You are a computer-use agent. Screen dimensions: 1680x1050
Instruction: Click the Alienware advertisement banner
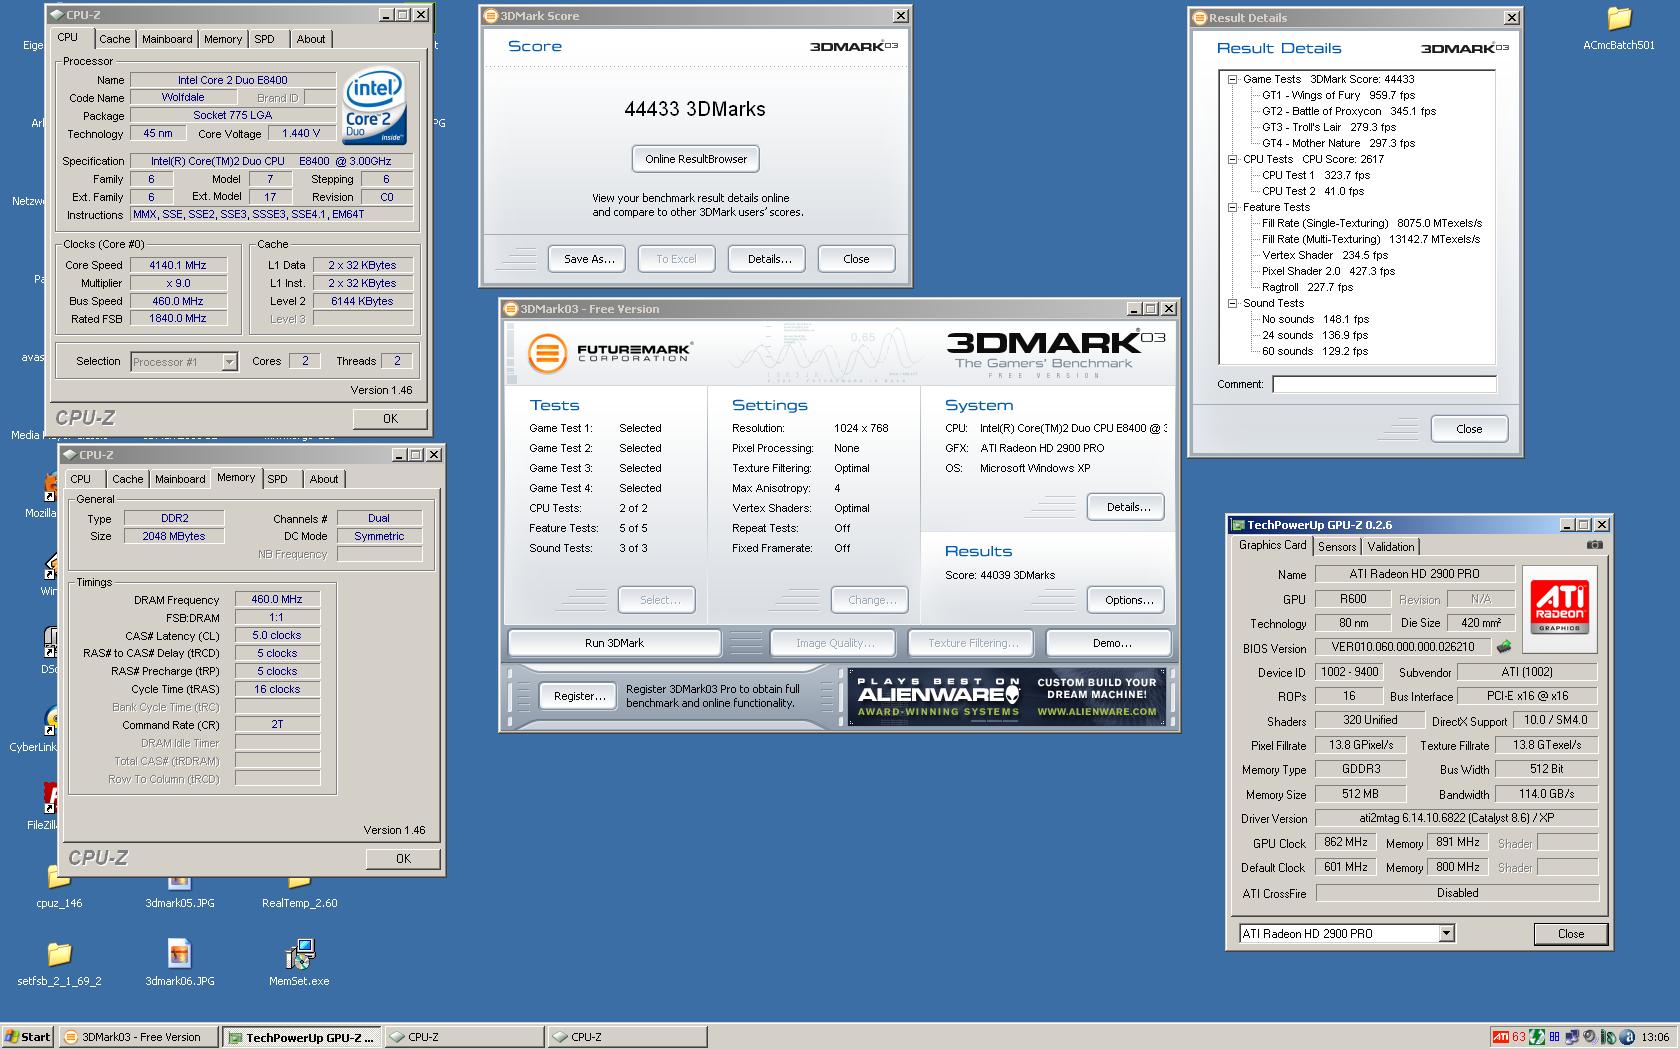tap(1007, 696)
